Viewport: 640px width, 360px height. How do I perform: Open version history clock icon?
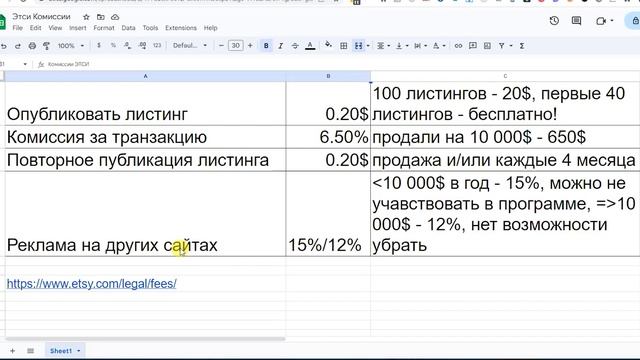(554, 20)
